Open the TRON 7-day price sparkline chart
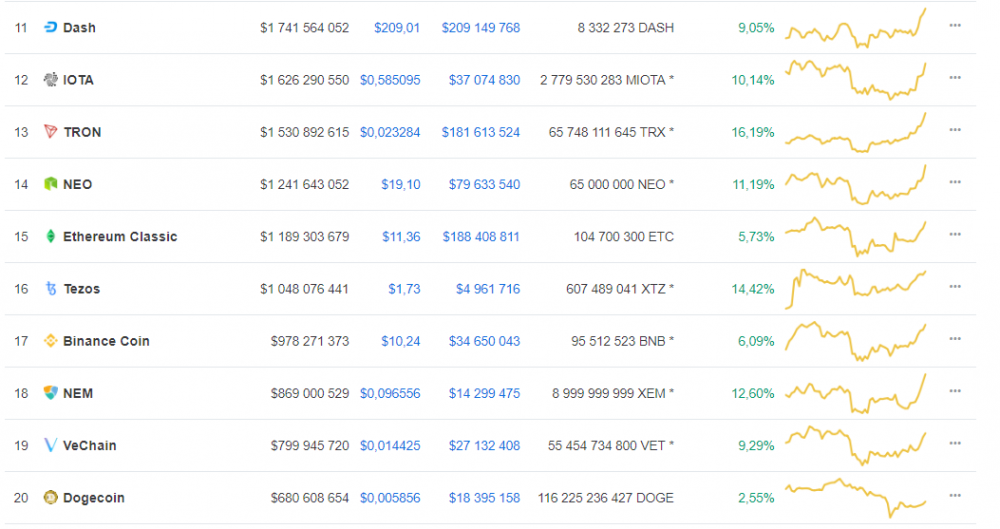The width and height of the screenshot is (1000, 529). (855, 132)
